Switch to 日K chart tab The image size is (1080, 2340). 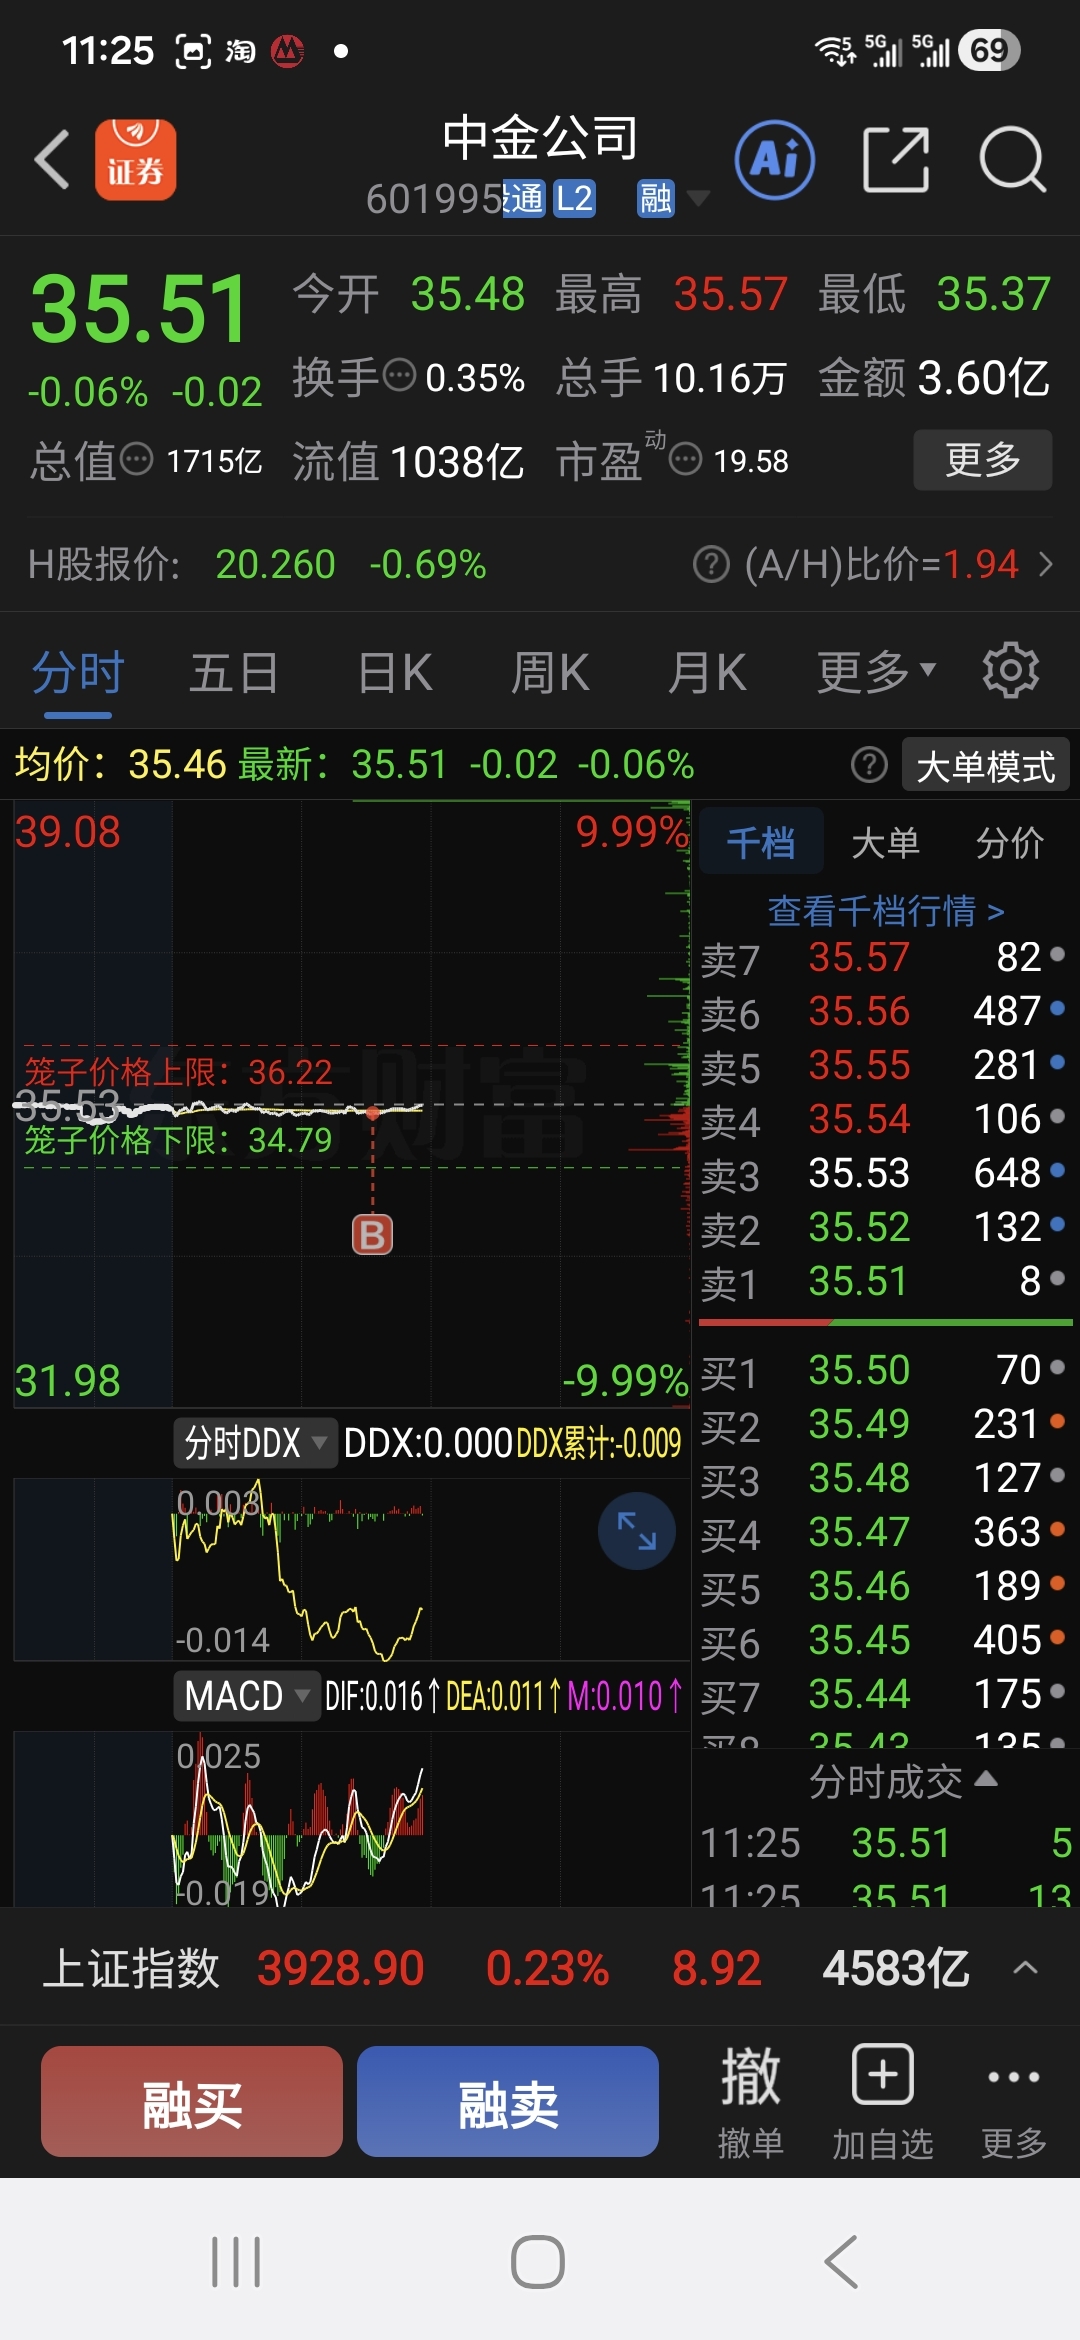pyautogui.click(x=395, y=672)
